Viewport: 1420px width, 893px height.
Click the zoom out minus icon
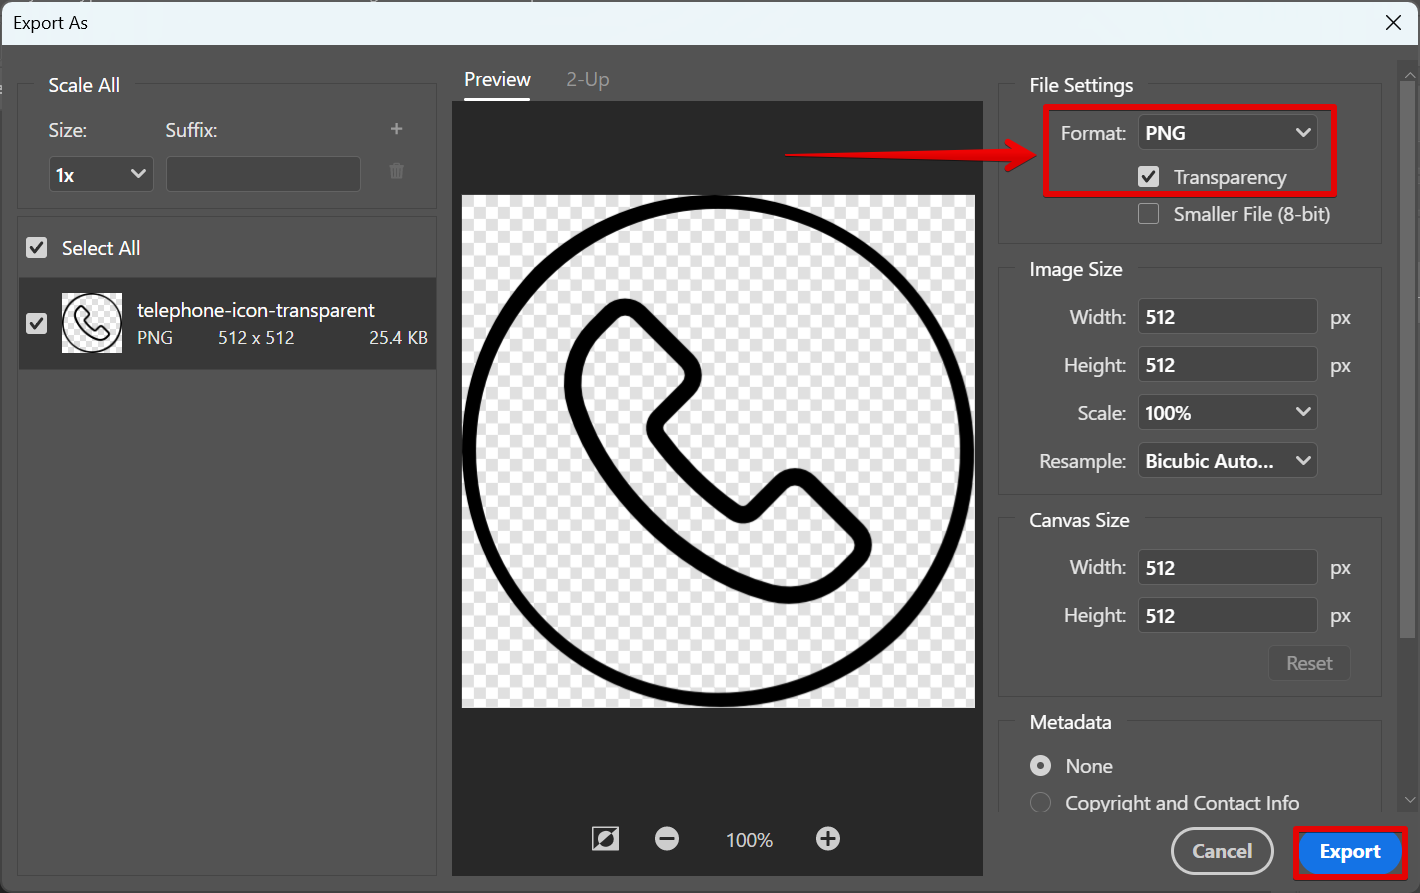pyautogui.click(x=667, y=839)
